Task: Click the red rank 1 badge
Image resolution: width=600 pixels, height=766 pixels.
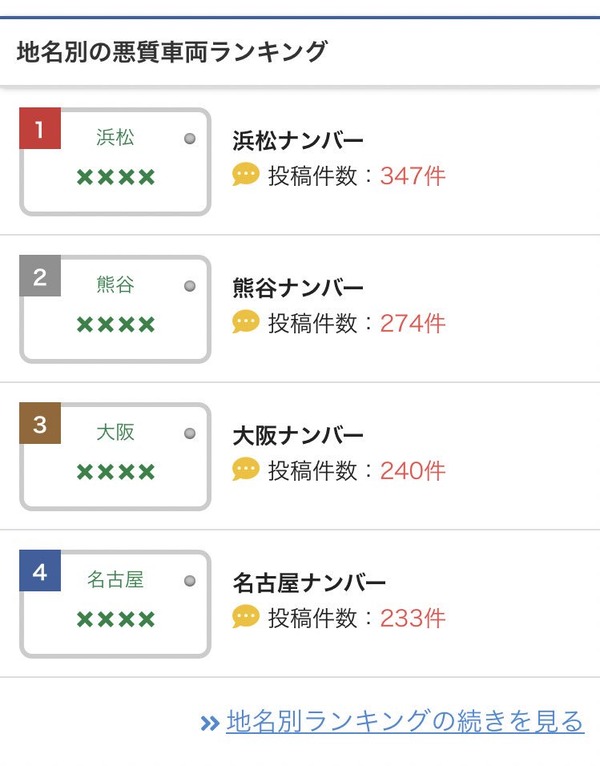Action: [40, 129]
